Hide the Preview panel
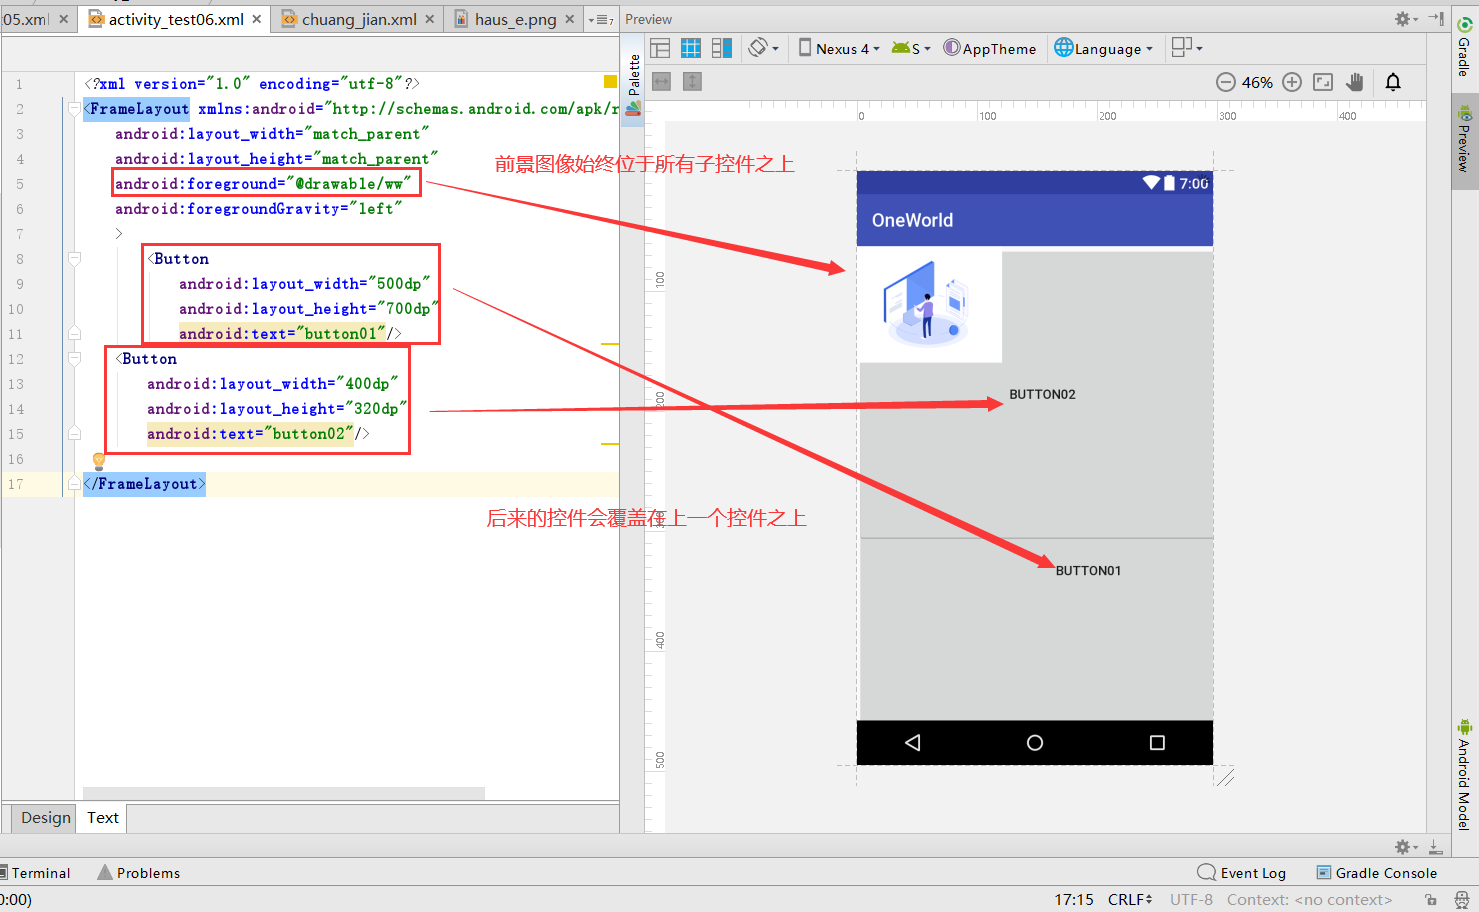This screenshot has height=912, width=1479. click(x=1437, y=19)
